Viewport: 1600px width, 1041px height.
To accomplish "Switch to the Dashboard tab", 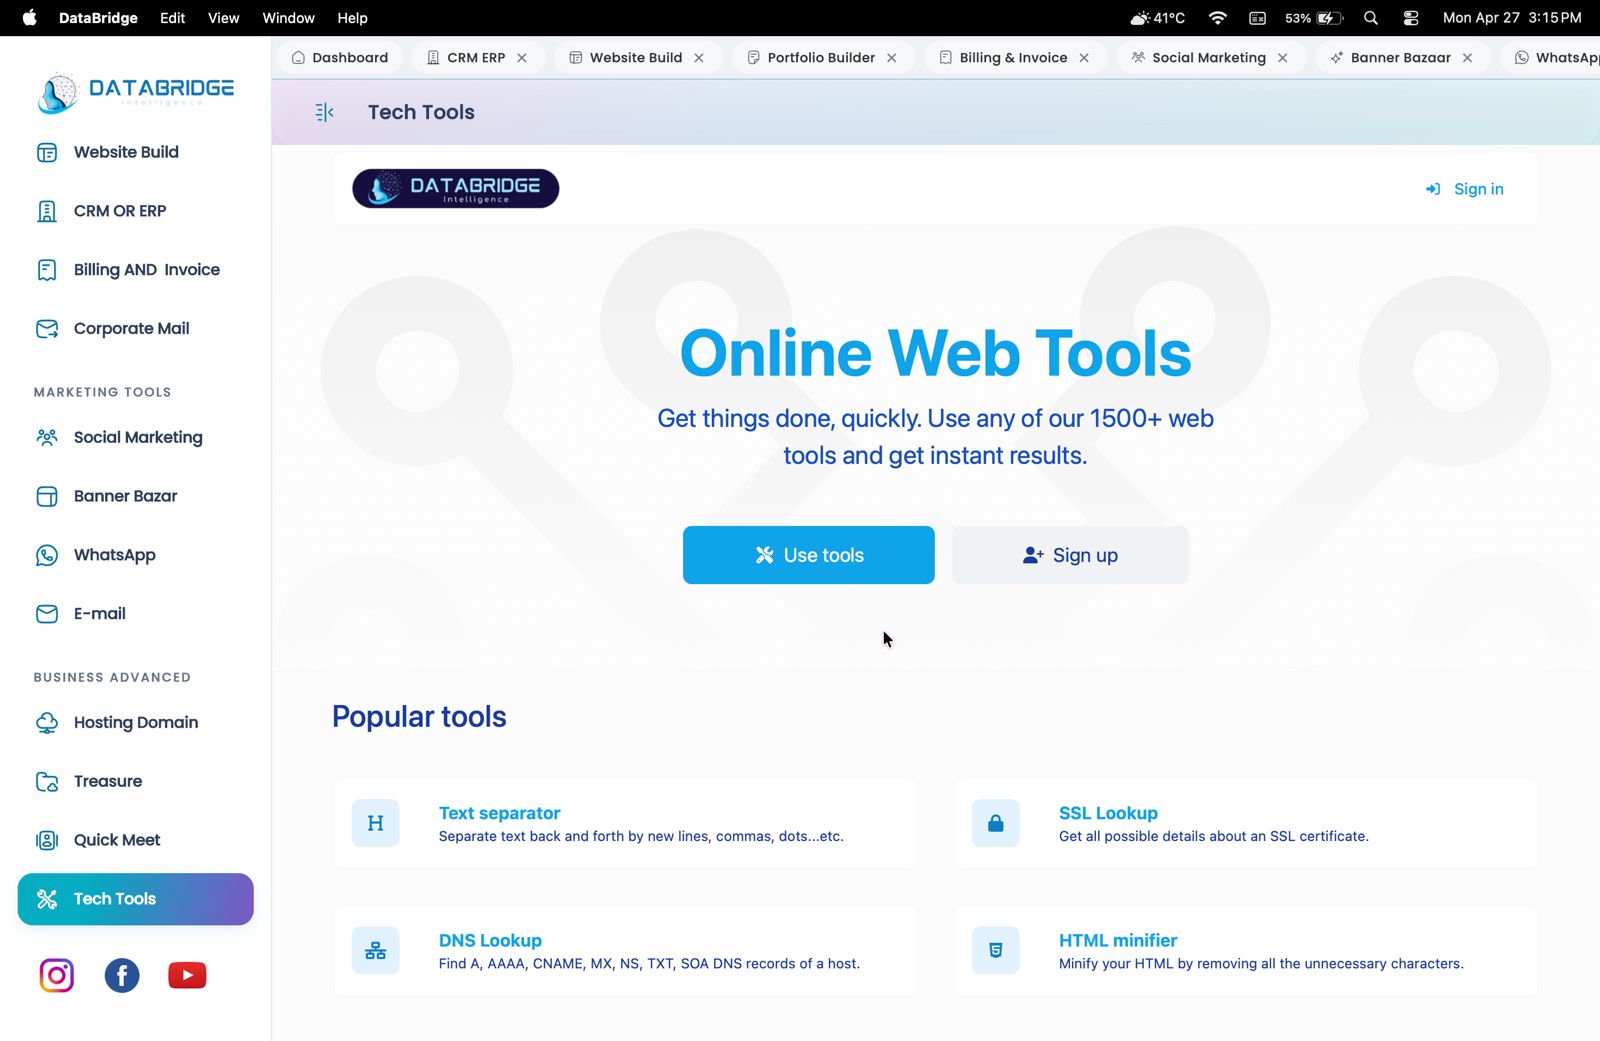I will 340,58.
